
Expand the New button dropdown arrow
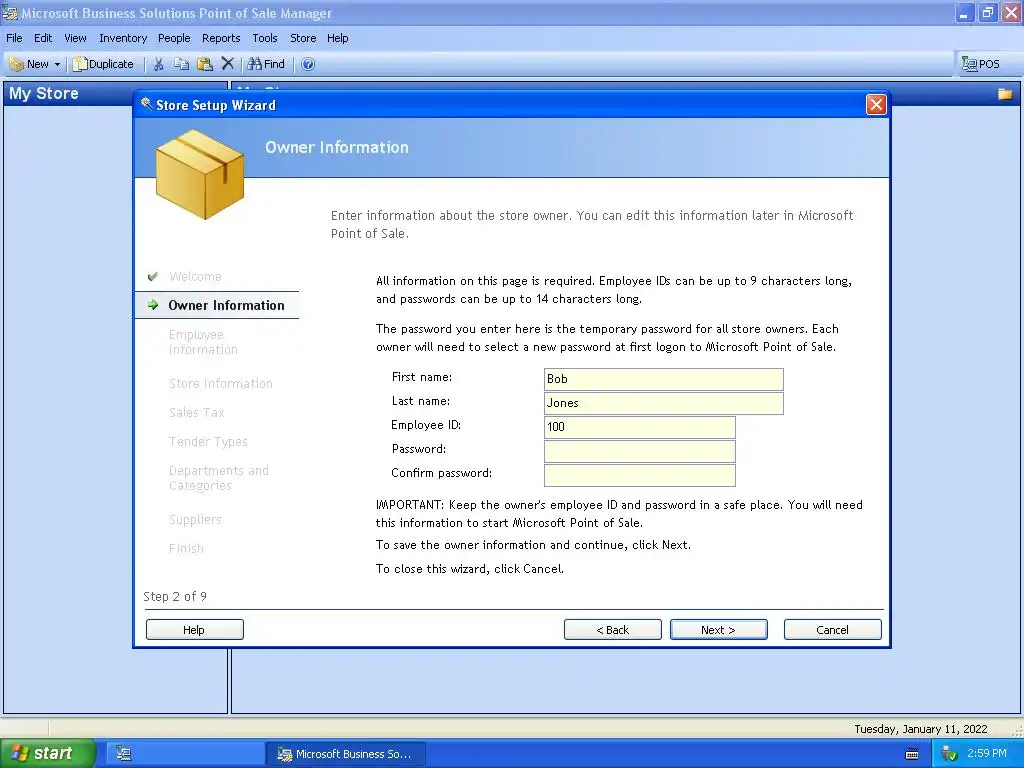(x=57, y=64)
